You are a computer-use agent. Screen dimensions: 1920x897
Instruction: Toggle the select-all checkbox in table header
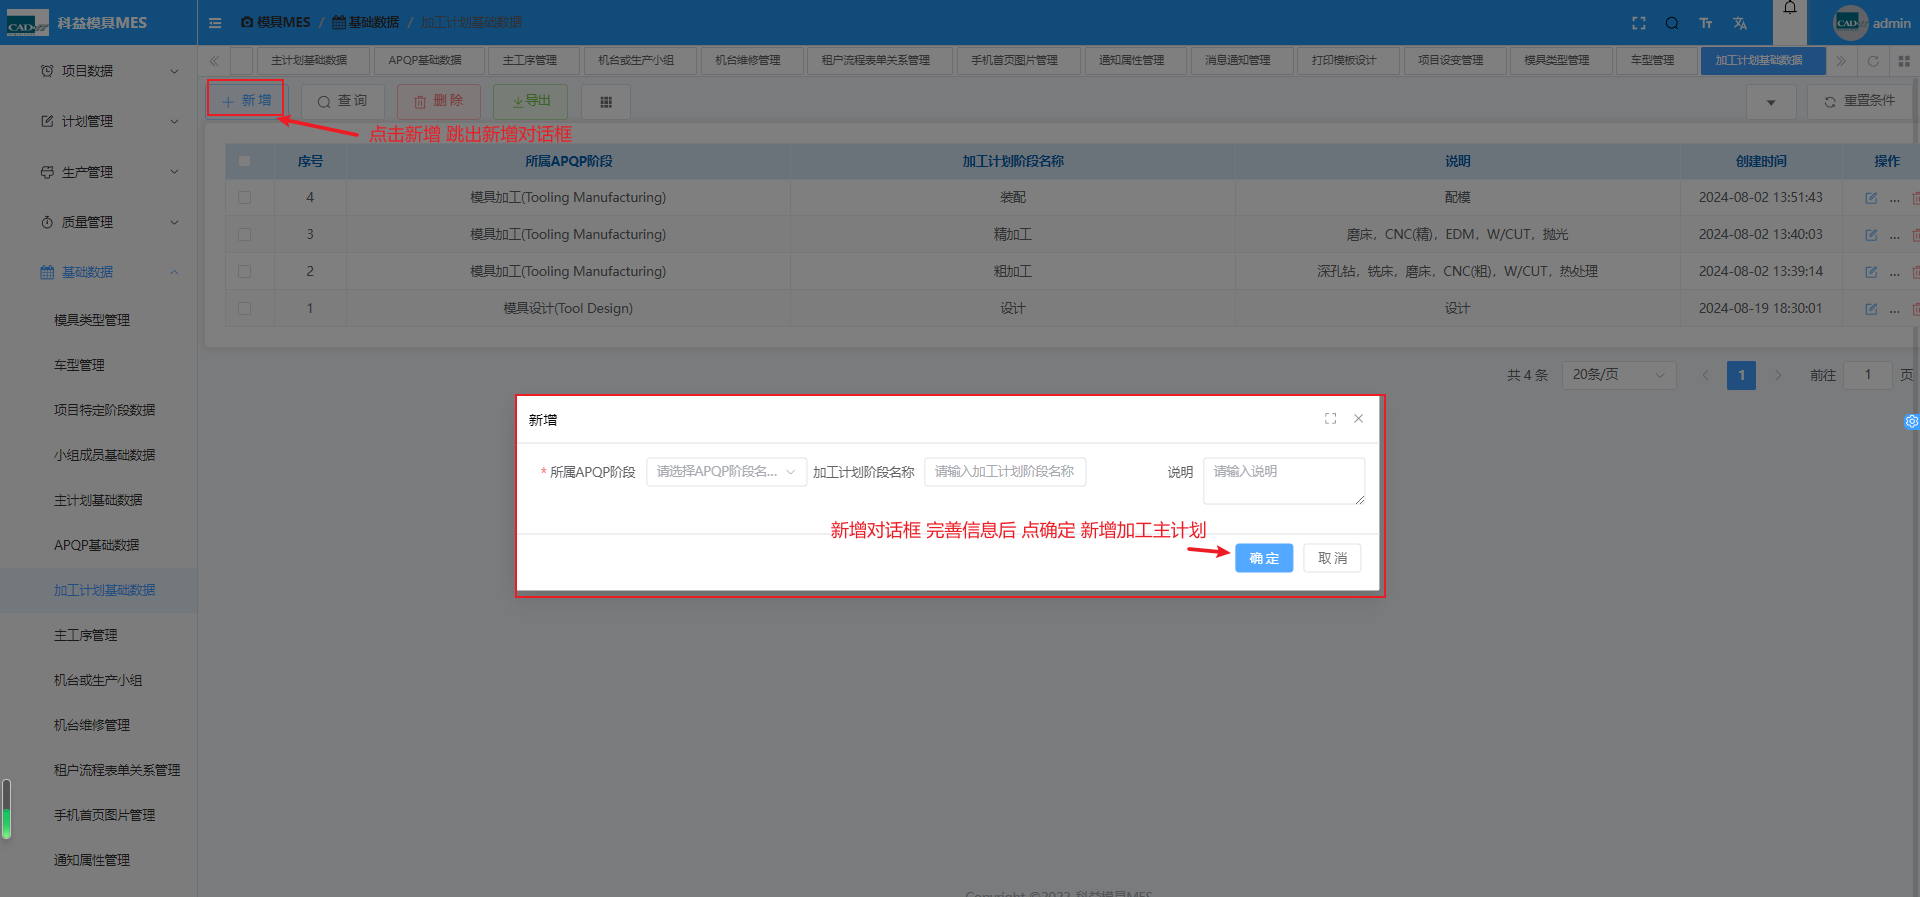[244, 161]
